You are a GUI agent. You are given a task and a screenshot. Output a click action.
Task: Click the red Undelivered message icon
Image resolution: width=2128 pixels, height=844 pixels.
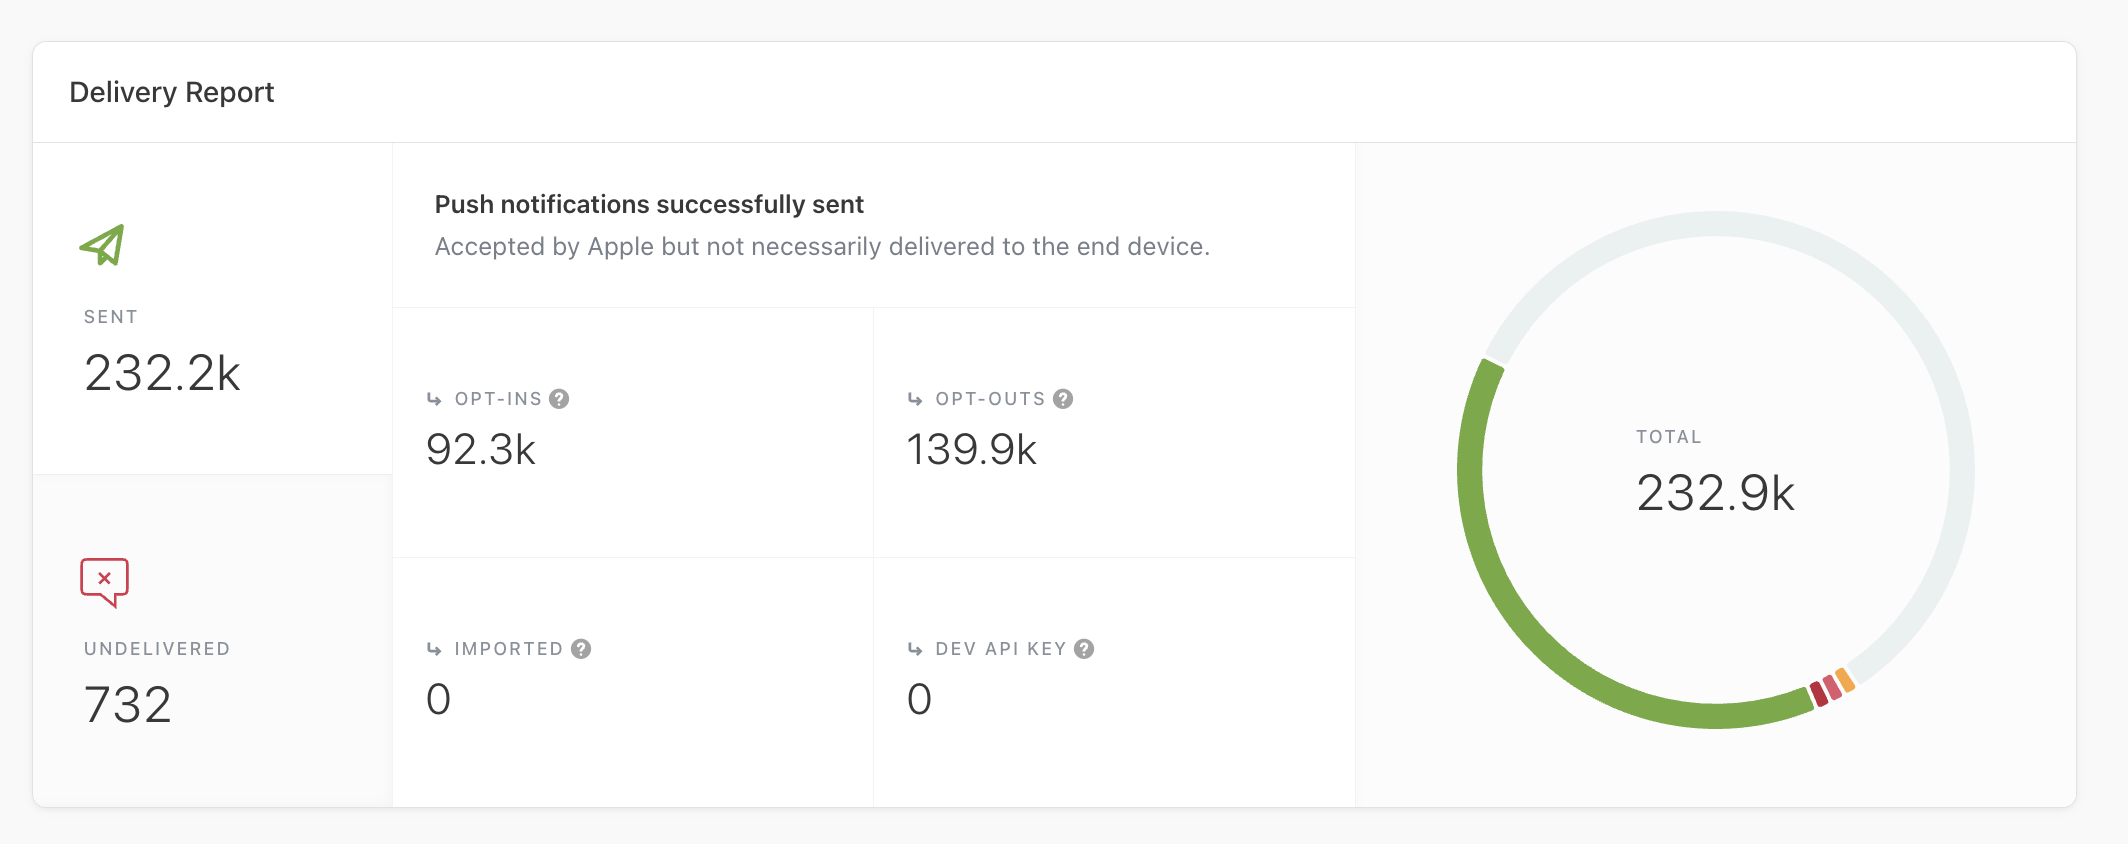tap(104, 581)
